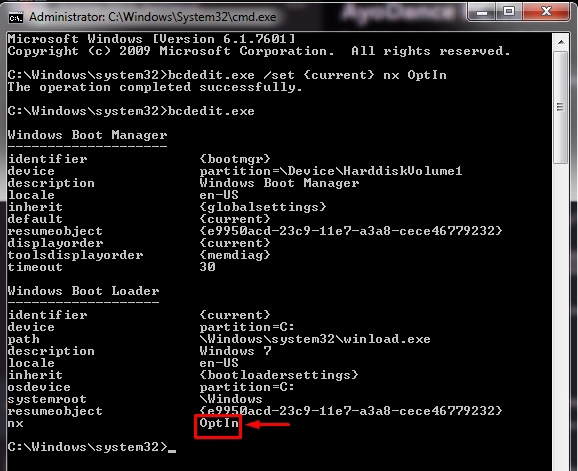The height and width of the screenshot is (471, 578).
Task: Open the cmd.exe system menu icon
Action: (16, 17)
